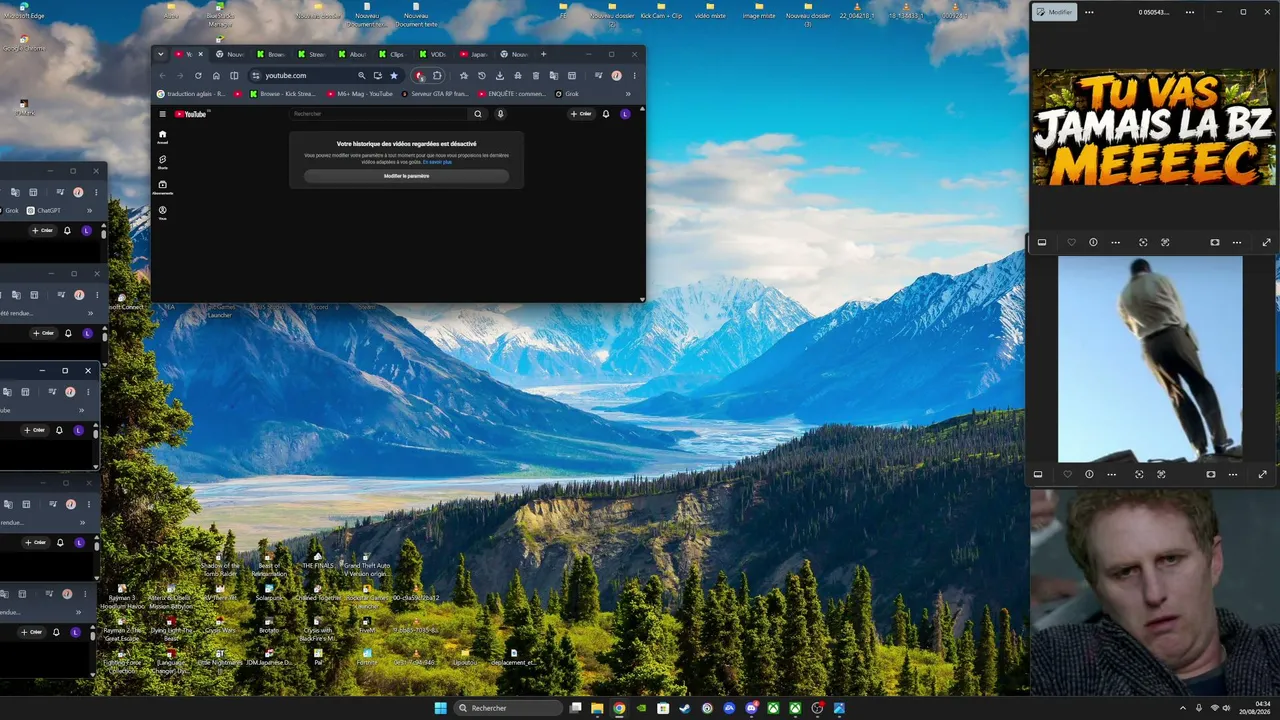Image resolution: width=1280 pixels, height=720 pixels.
Task: Open the 'Serveur GTA RP fran...' bookmark
Action: 435,94
